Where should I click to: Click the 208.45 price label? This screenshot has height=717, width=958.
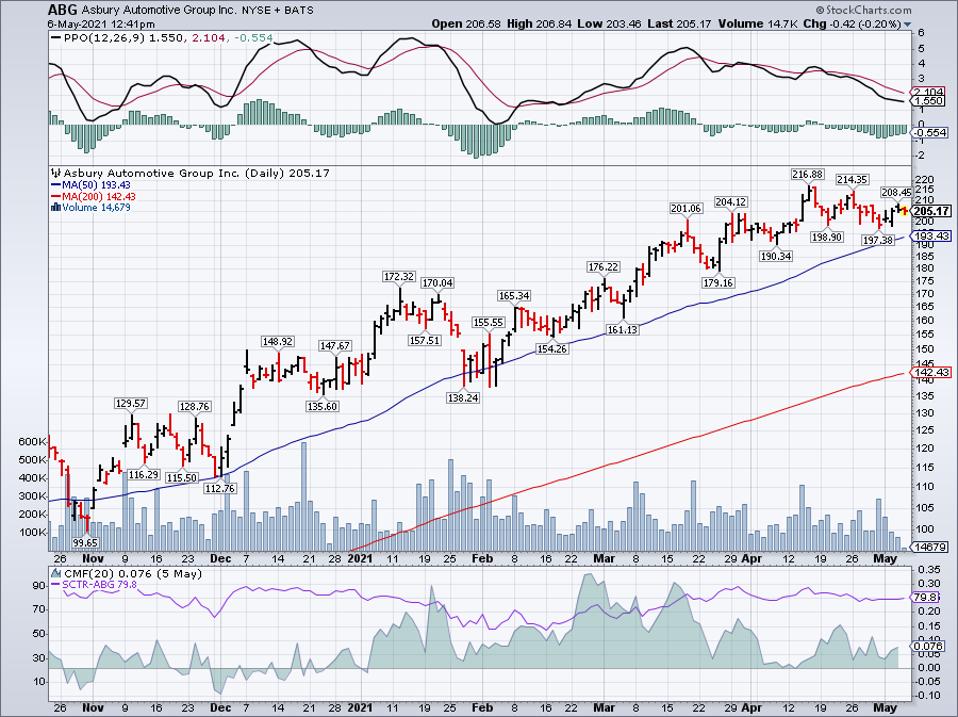point(896,192)
